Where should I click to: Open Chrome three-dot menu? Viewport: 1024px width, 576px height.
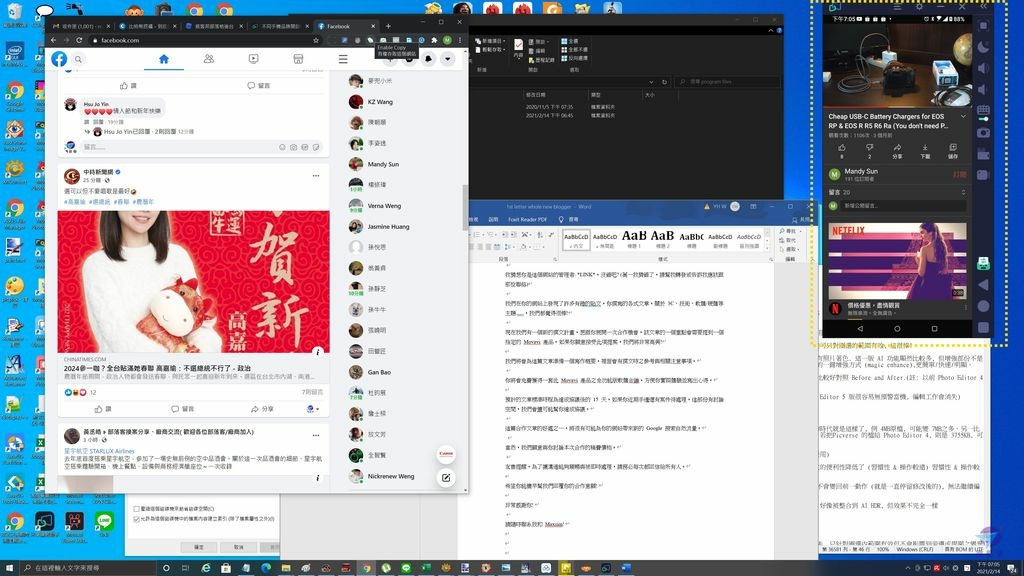pyautogui.click(x=460, y=40)
